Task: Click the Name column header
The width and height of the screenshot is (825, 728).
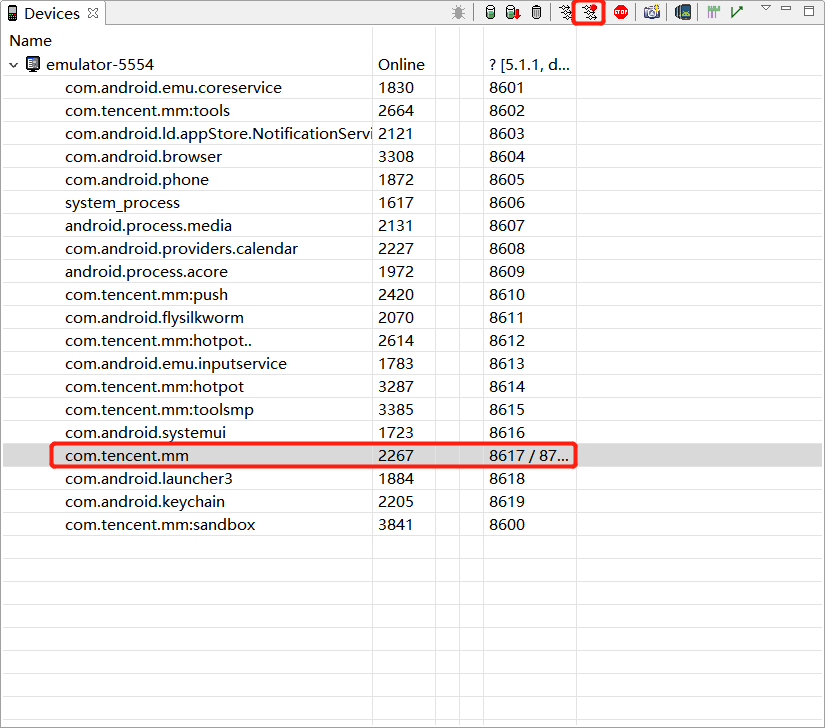Action: 30,41
